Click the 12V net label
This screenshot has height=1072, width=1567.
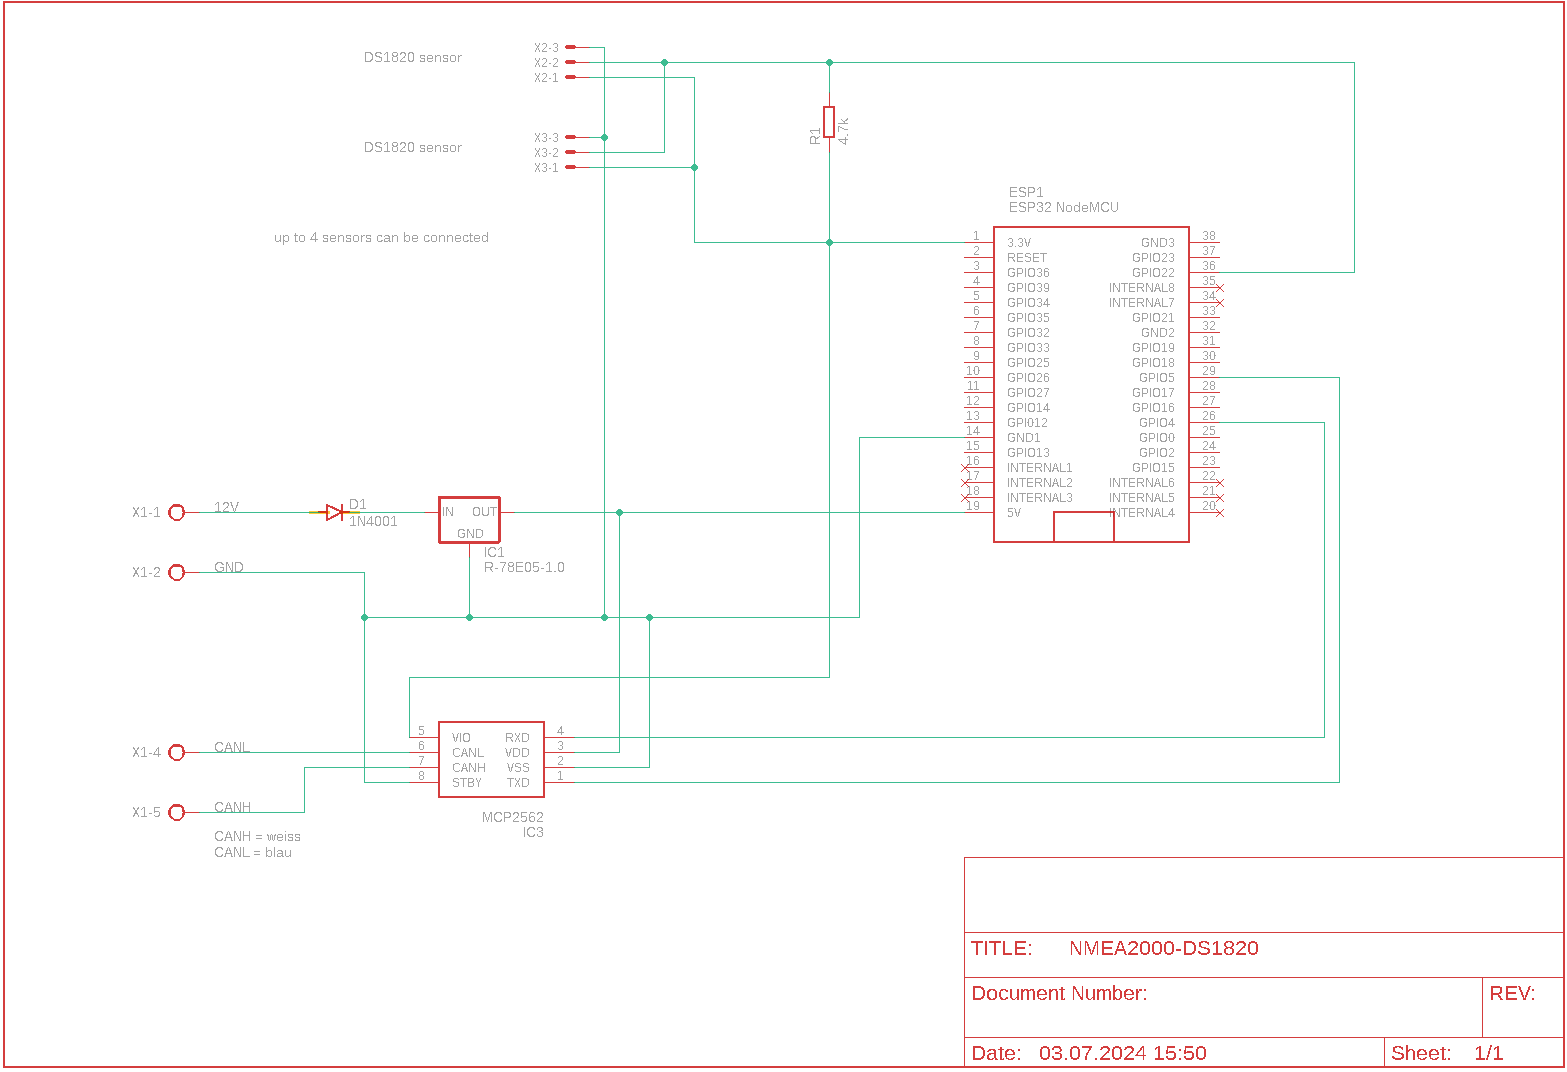pos(227,507)
